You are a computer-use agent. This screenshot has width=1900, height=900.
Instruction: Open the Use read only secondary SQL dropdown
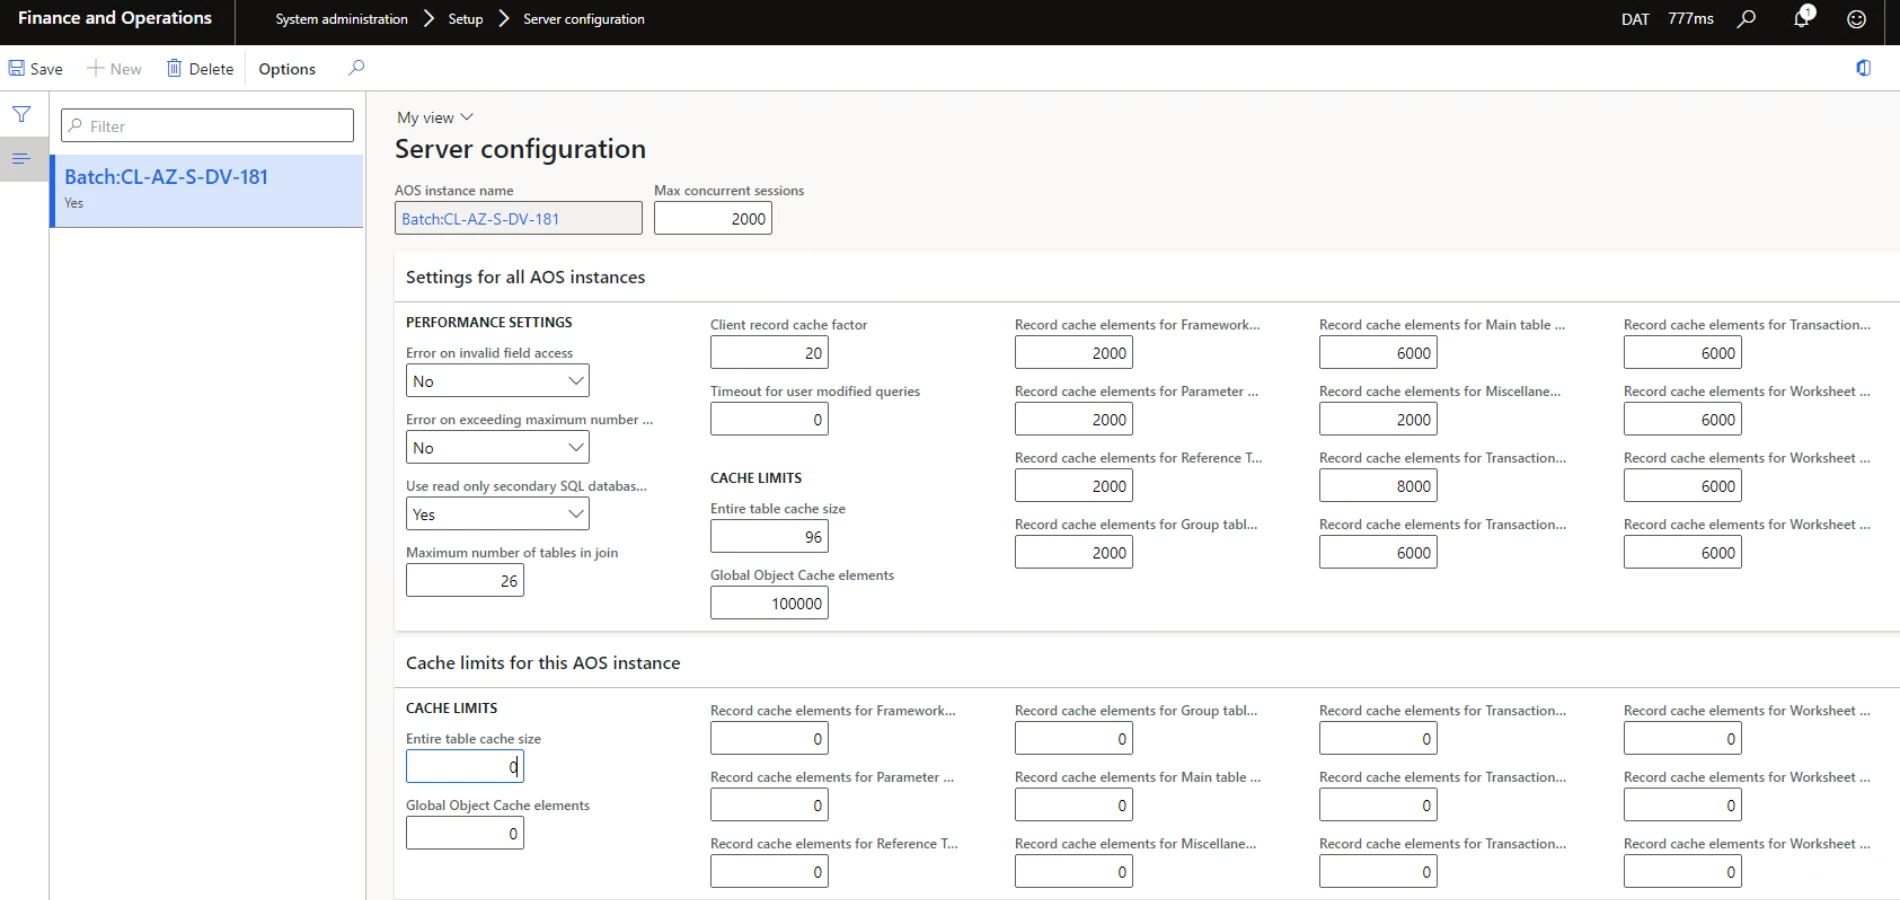[x=497, y=514]
